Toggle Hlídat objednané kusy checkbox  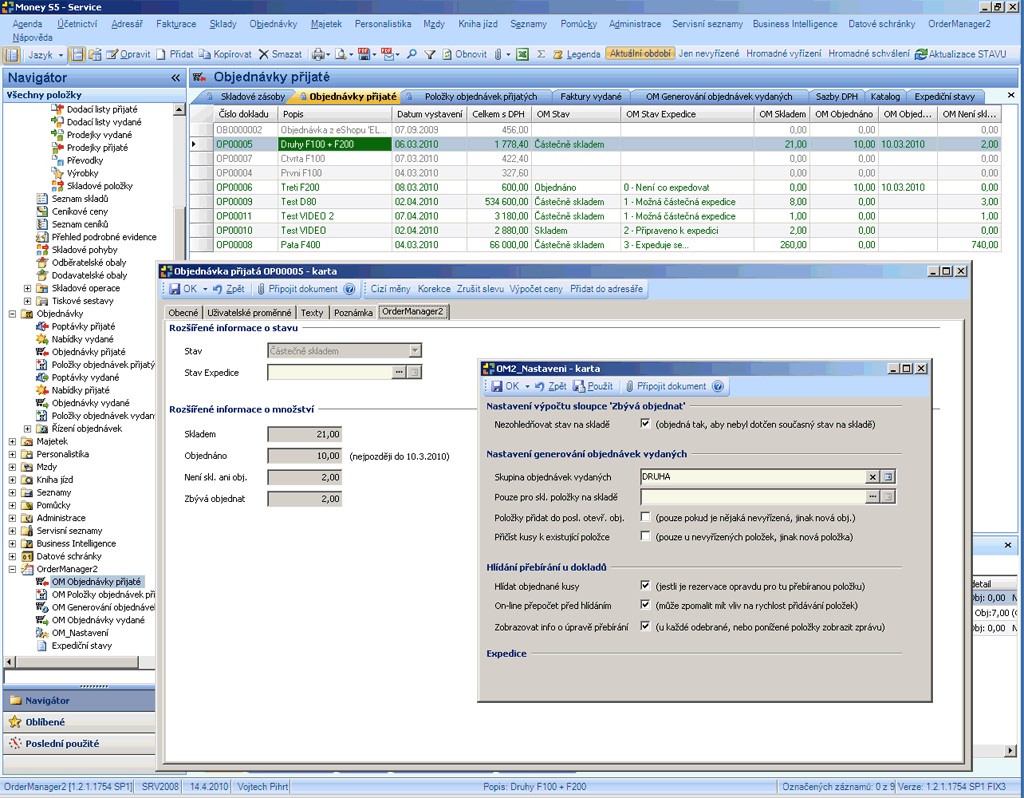tap(645, 586)
